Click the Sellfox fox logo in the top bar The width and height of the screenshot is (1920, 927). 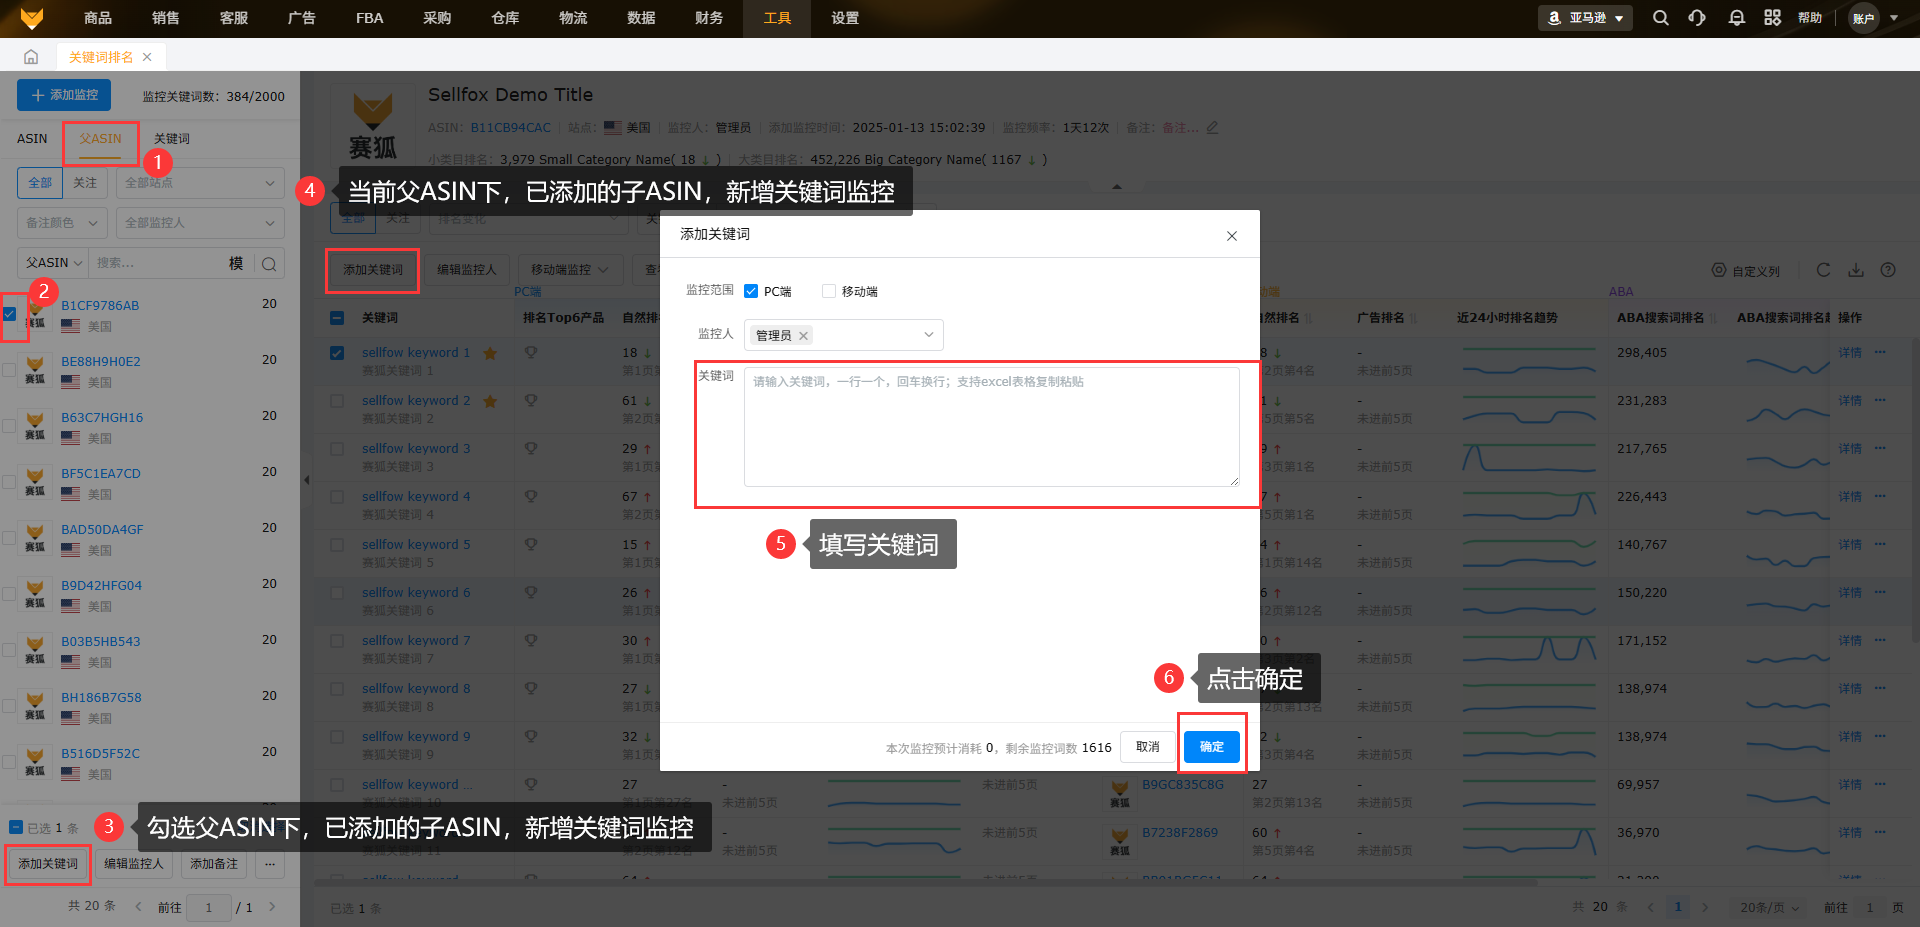[x=32, y=18]
